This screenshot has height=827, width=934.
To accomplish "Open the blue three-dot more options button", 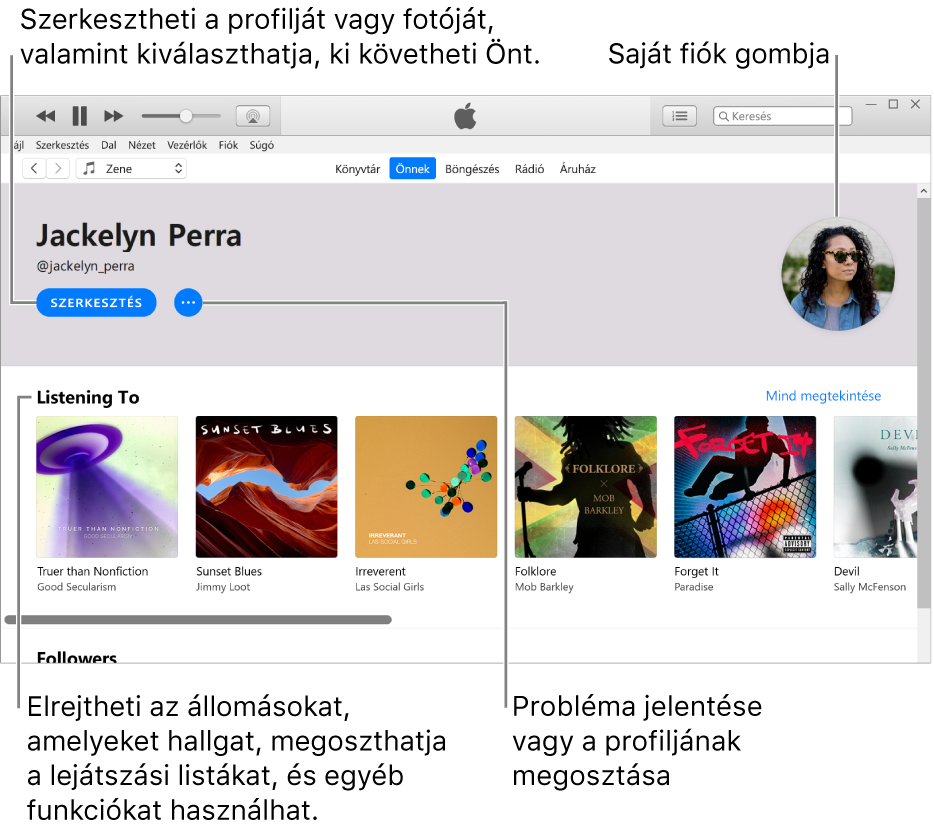I will tap(188, 303).
